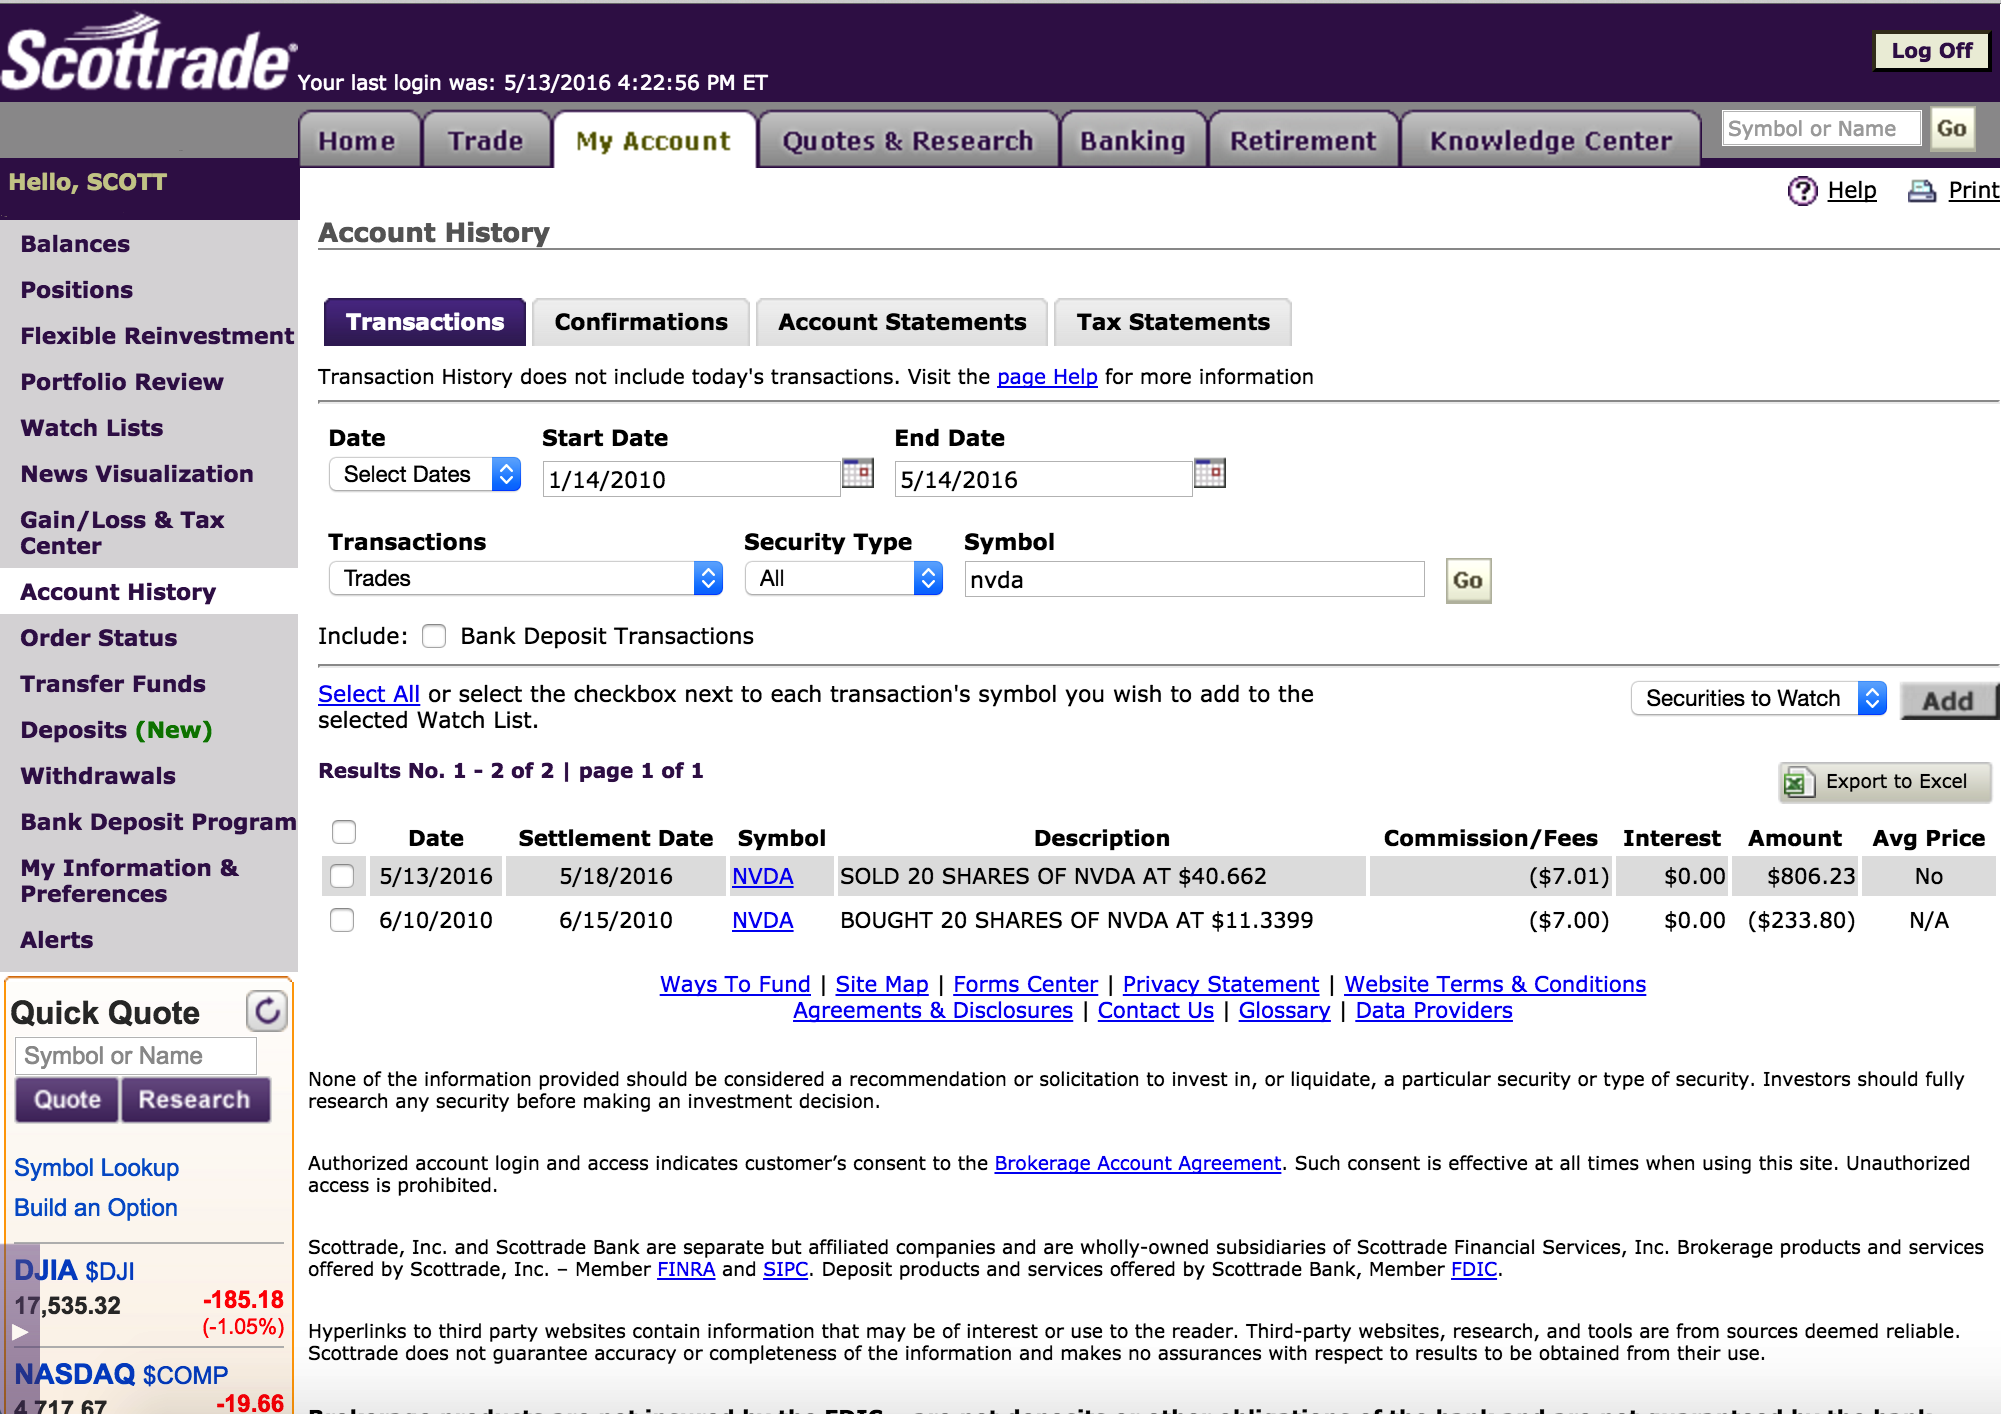Viewport: 2001px width, 1414px height.
Task: Check the 6/10/2010 NVDA bought transaction
Action: click(x=342, y=921)
